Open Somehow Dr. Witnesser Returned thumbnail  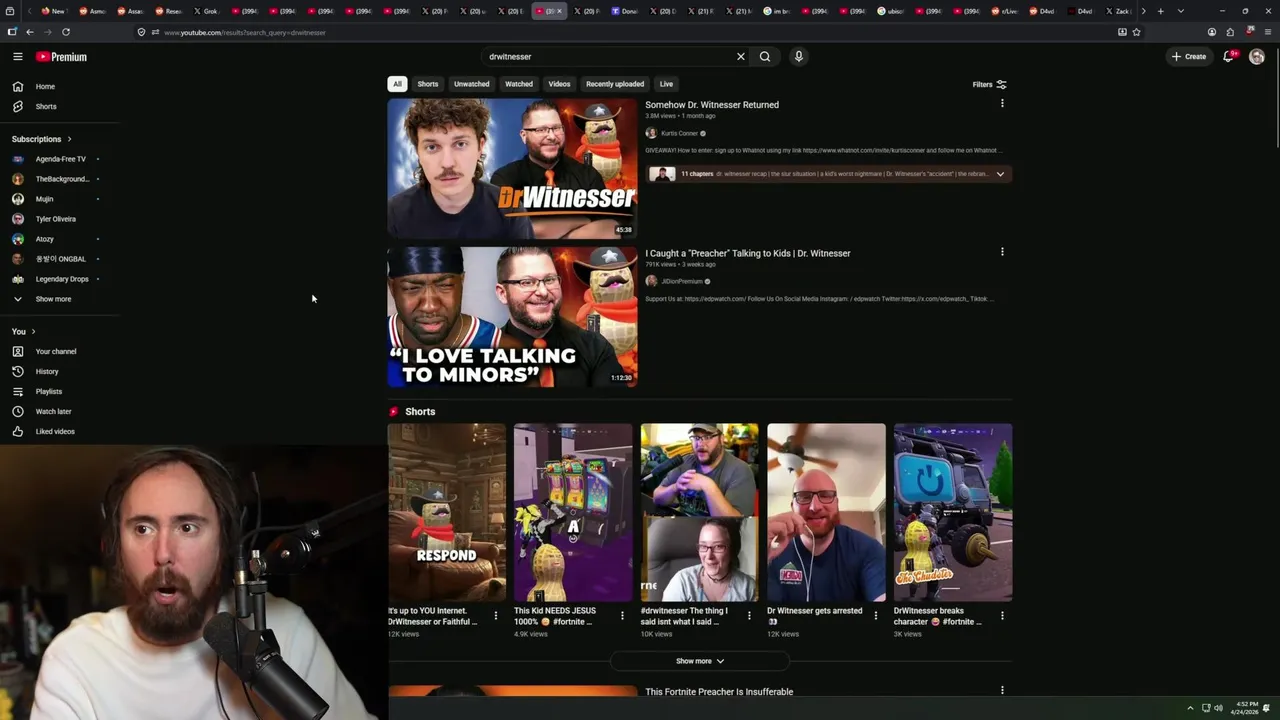[512, 168]
